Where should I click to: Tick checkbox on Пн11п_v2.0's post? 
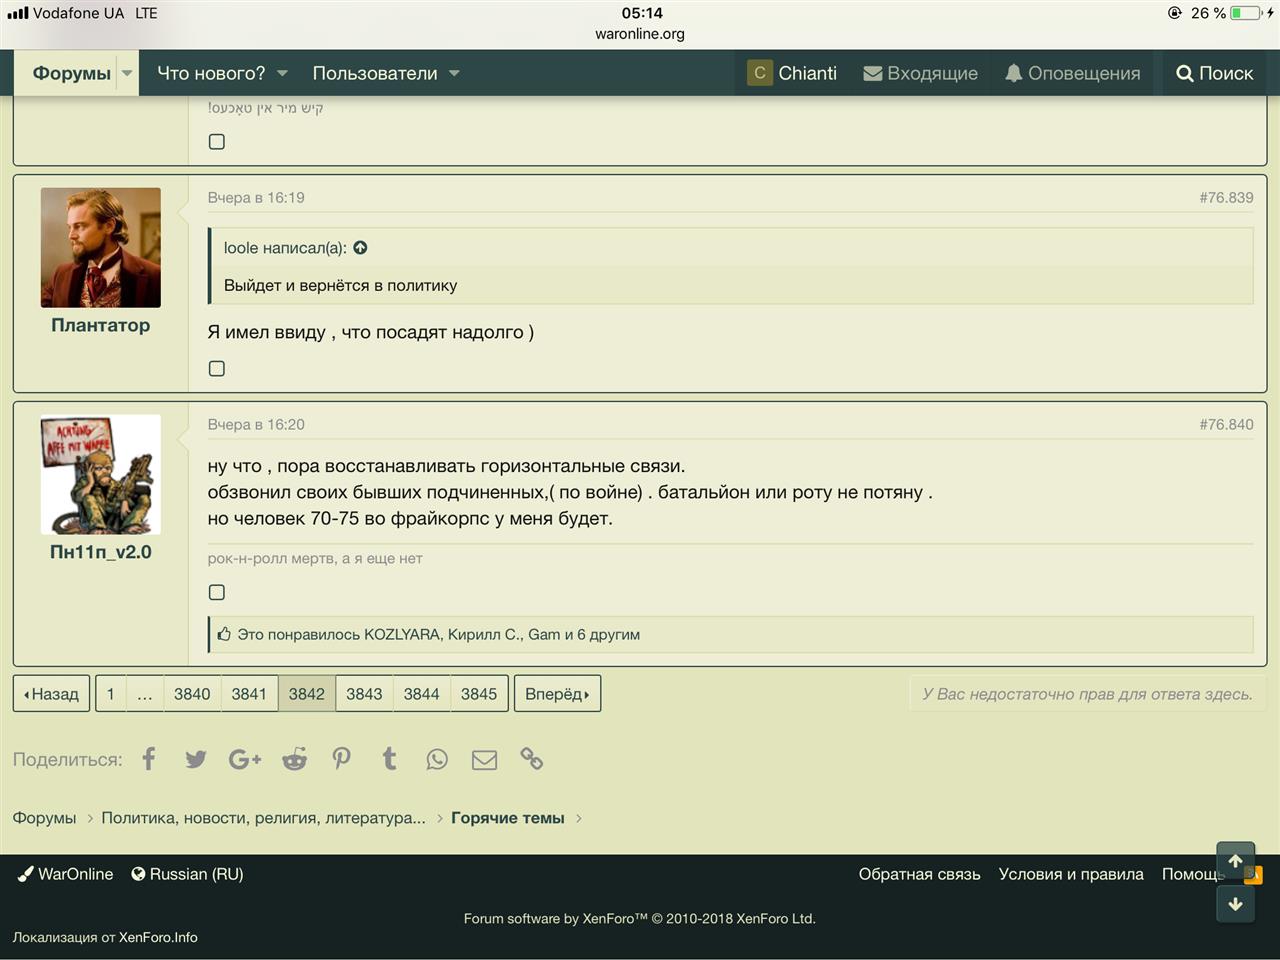217,592
